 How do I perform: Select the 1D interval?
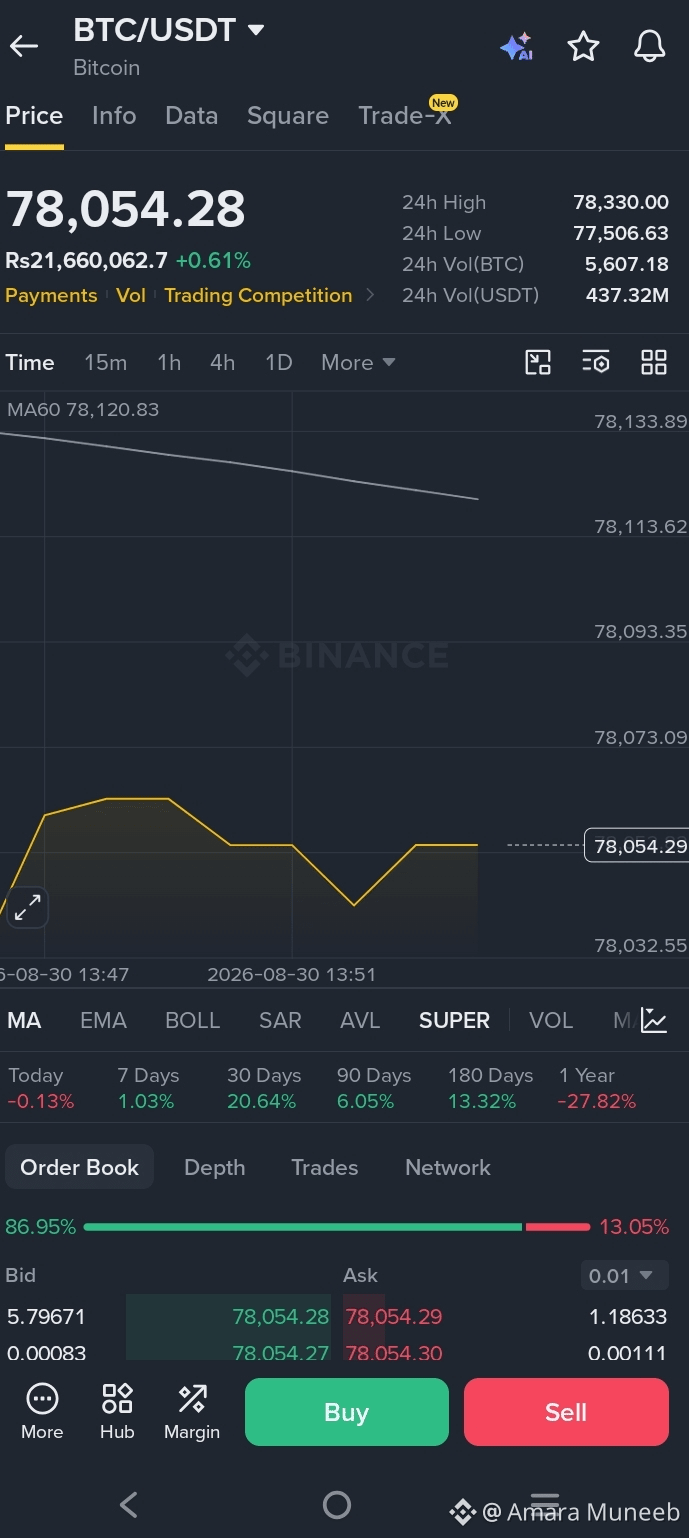coord(278,362)
